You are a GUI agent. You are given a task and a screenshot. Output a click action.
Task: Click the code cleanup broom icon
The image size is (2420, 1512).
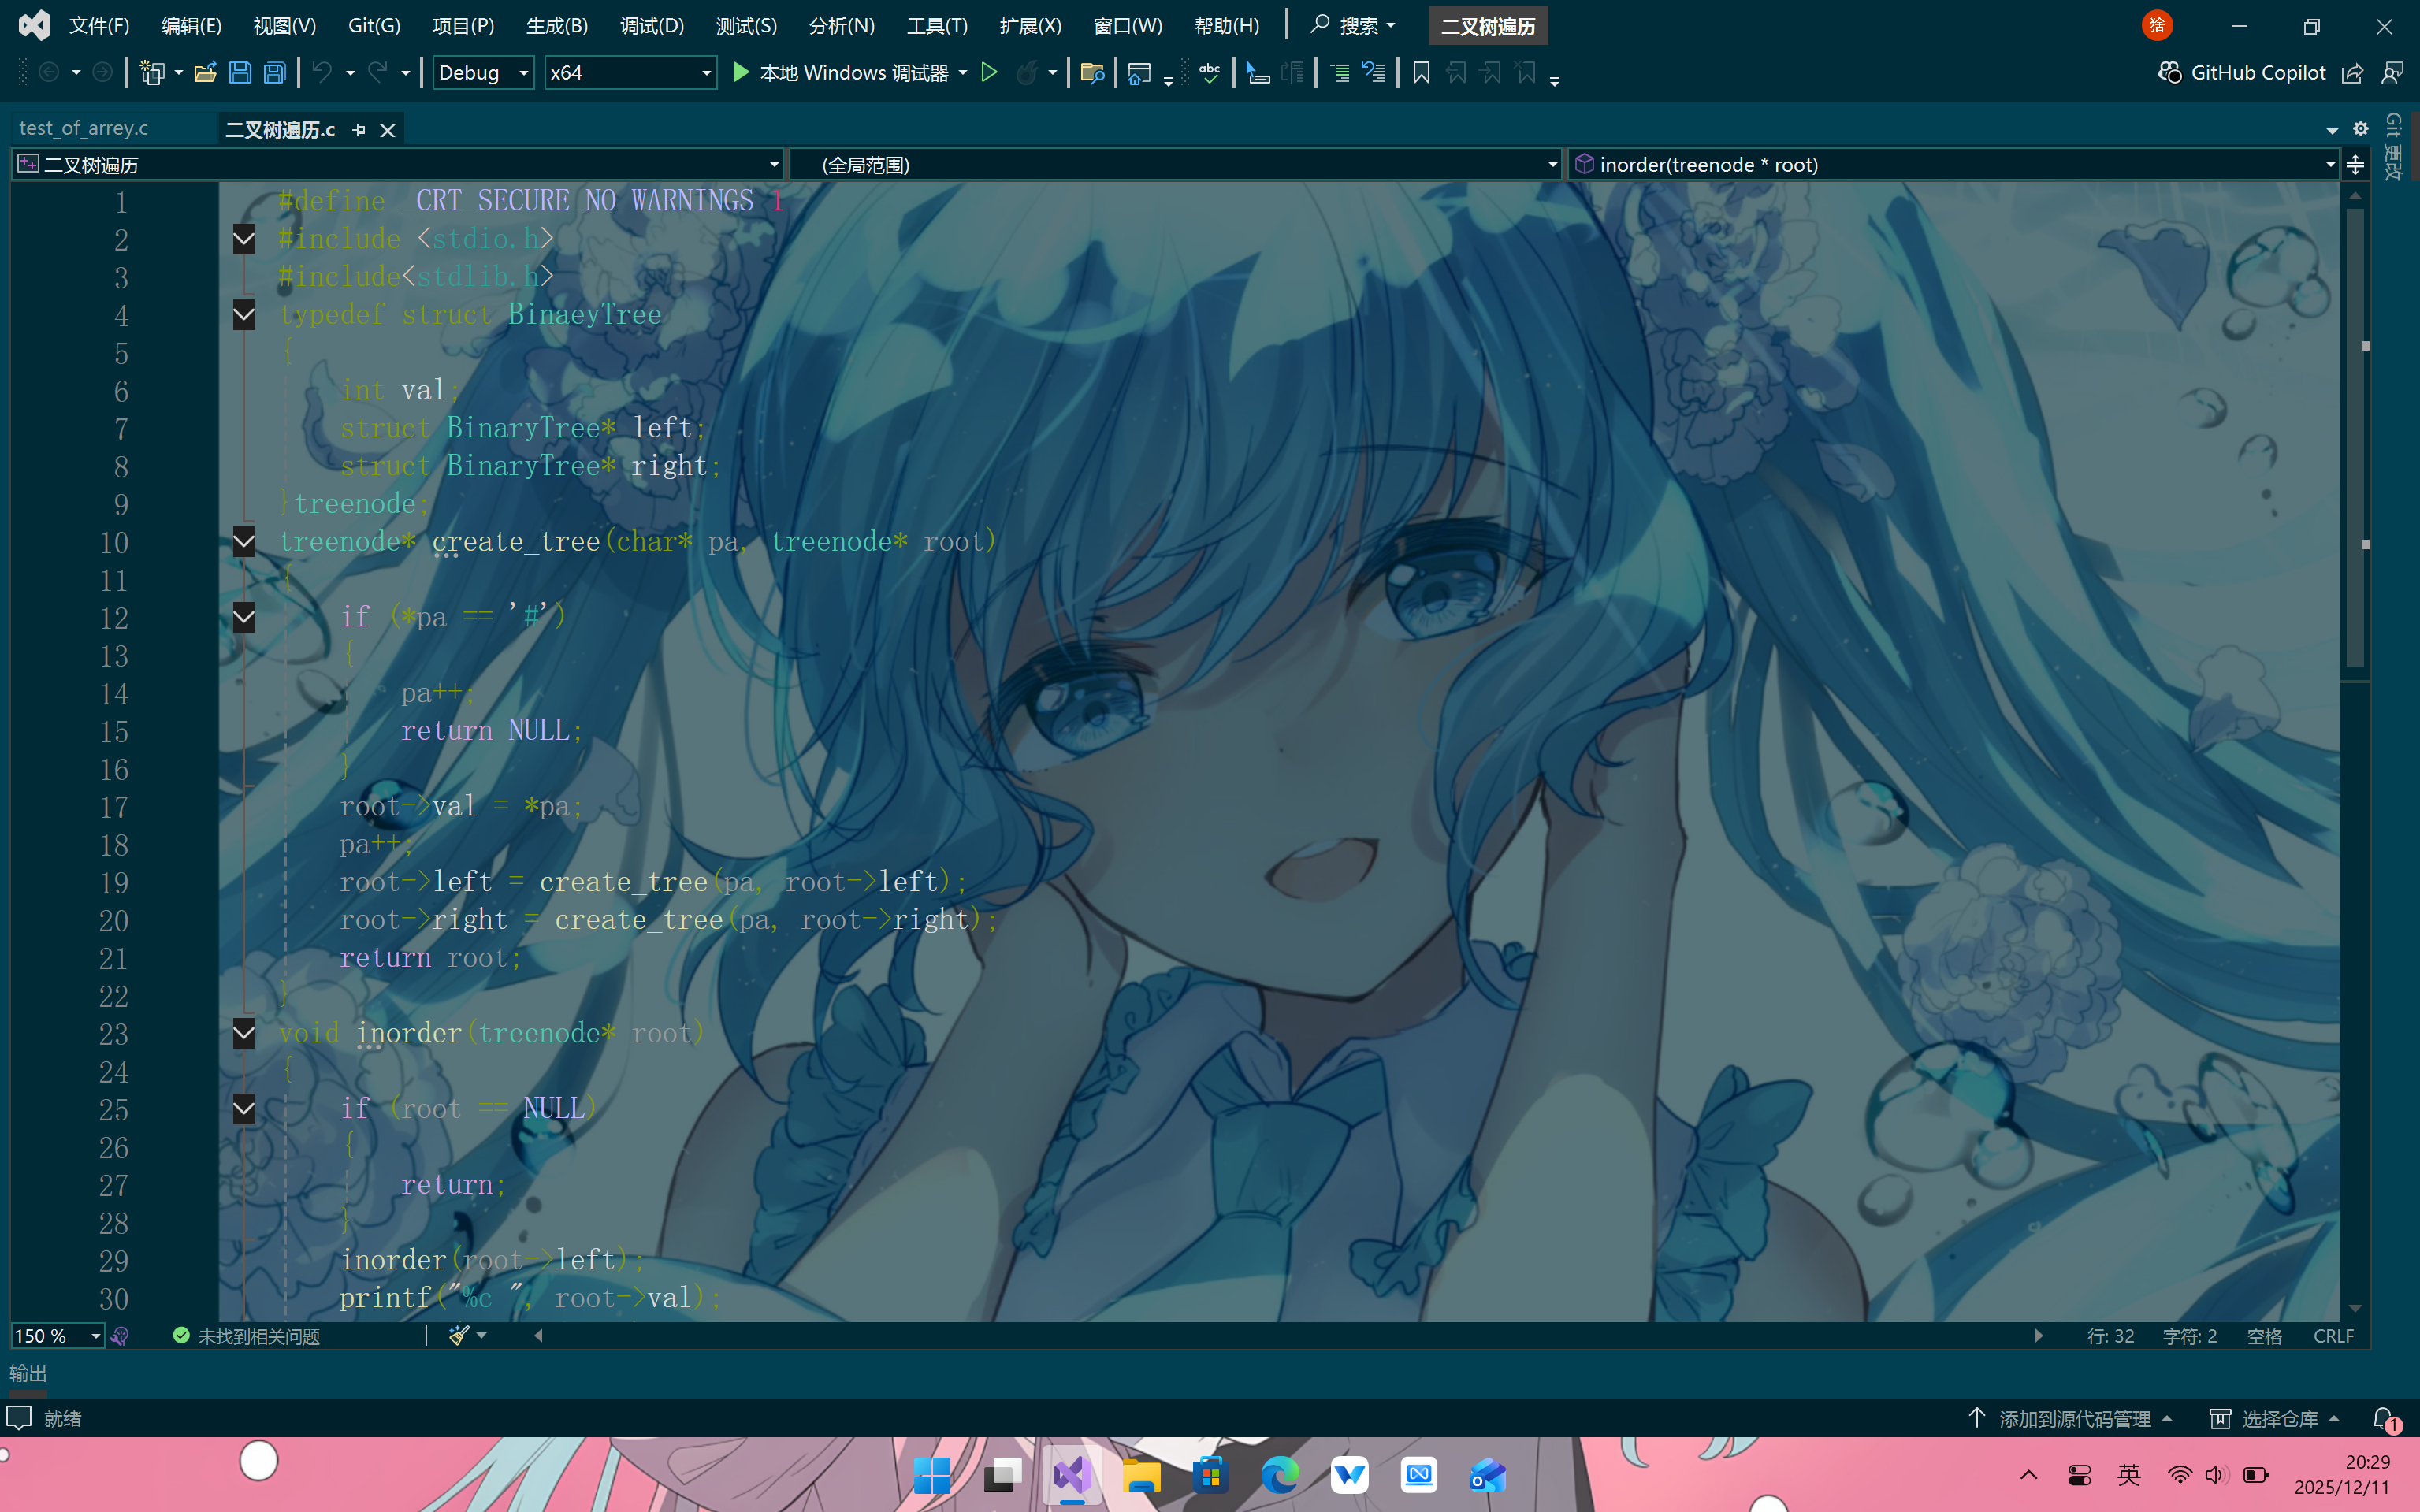pos(459,1335)
